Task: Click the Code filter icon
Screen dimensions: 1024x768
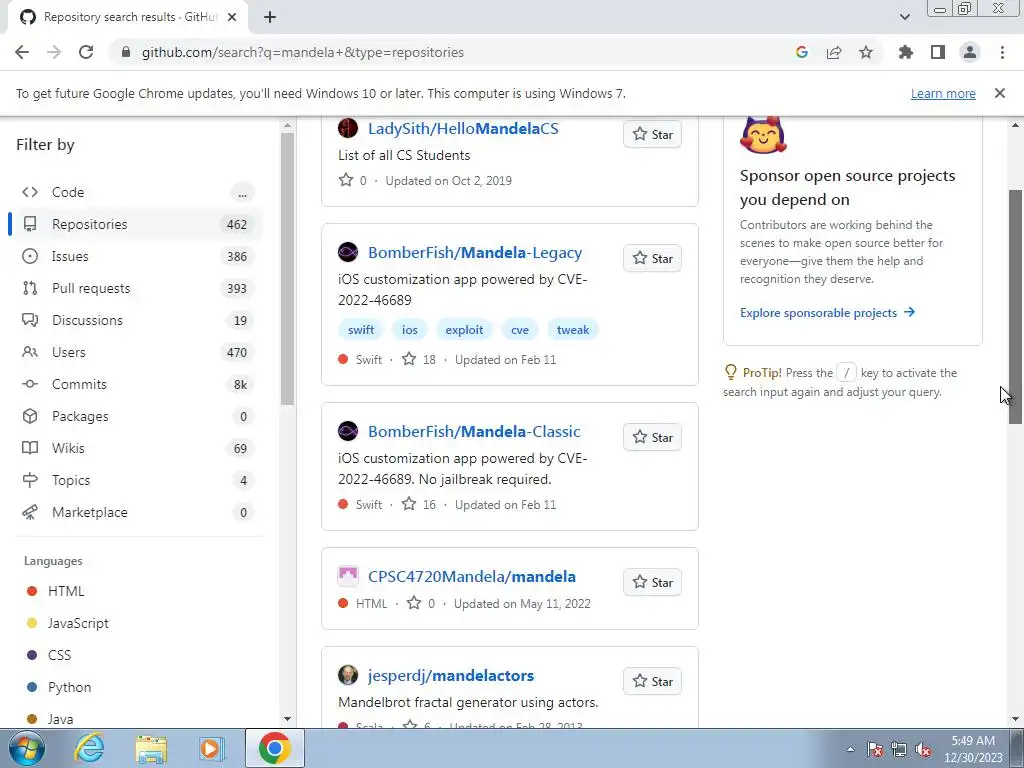Action: [30, 192]
